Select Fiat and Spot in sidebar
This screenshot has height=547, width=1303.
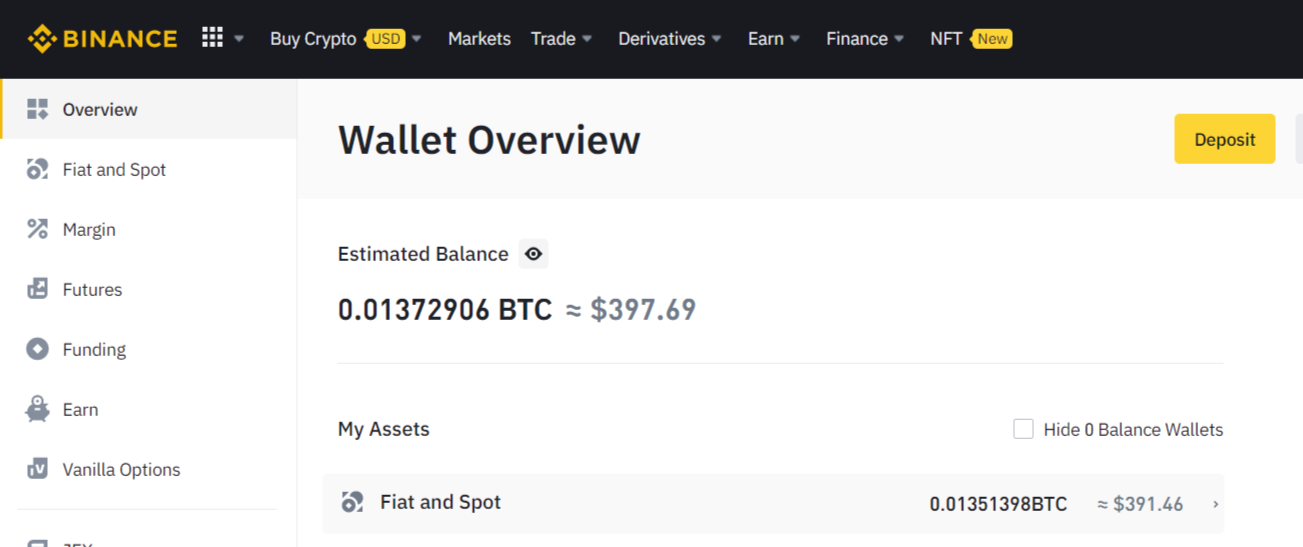[114, 169]
